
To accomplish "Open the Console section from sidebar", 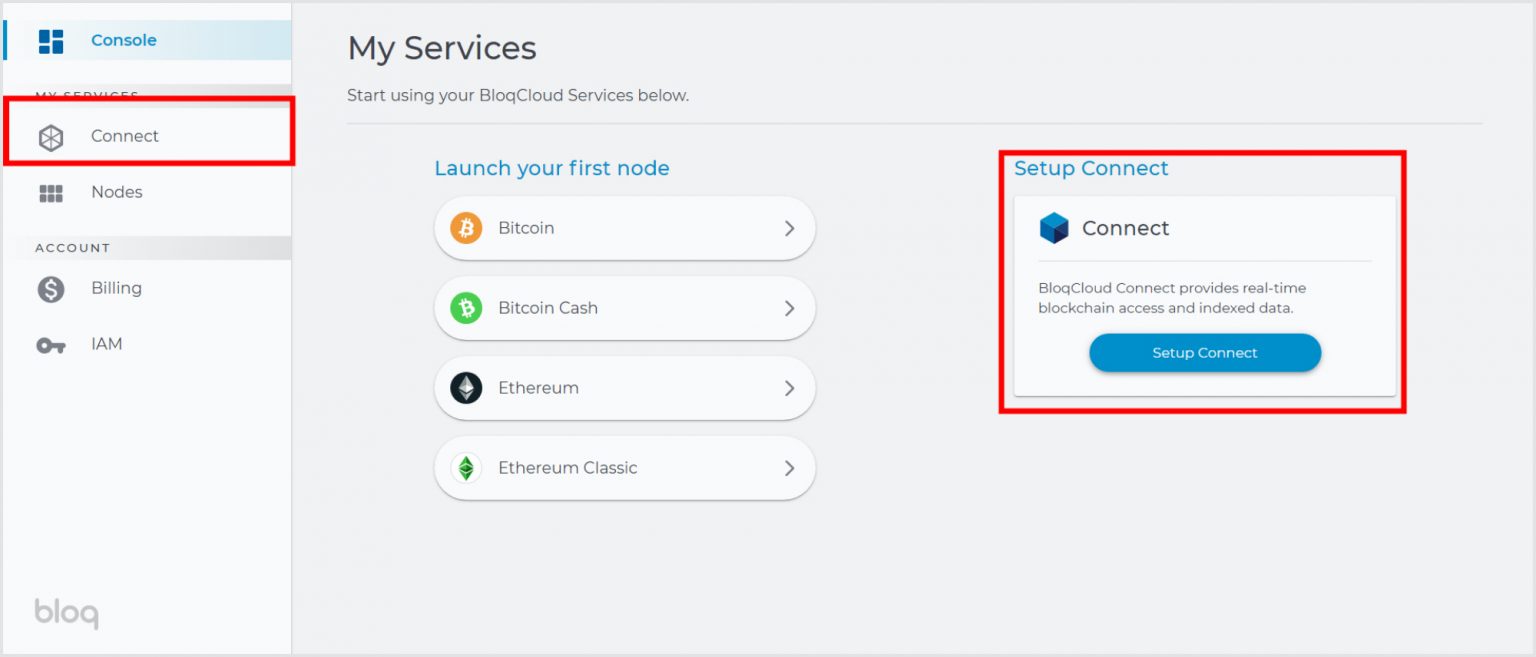I will (123, 40).
